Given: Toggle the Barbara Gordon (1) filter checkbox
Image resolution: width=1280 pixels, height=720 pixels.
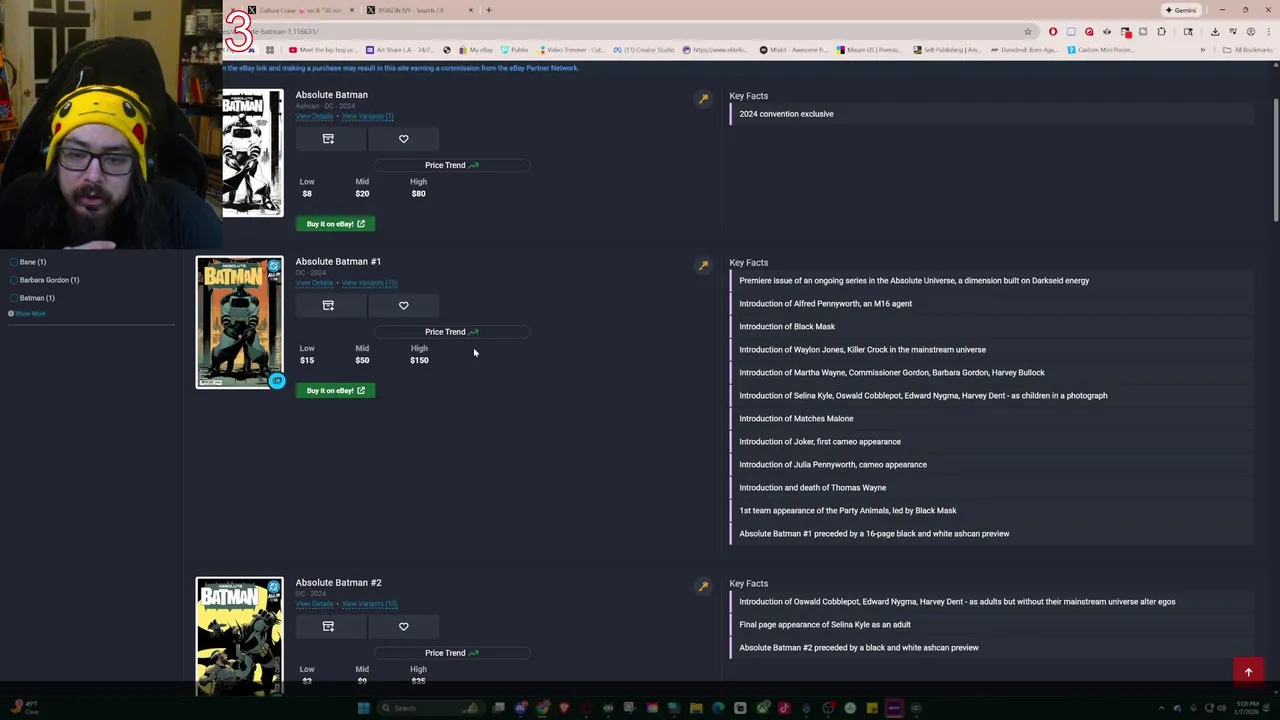Looking at the screenshot, I should click(x=14, y=280).
